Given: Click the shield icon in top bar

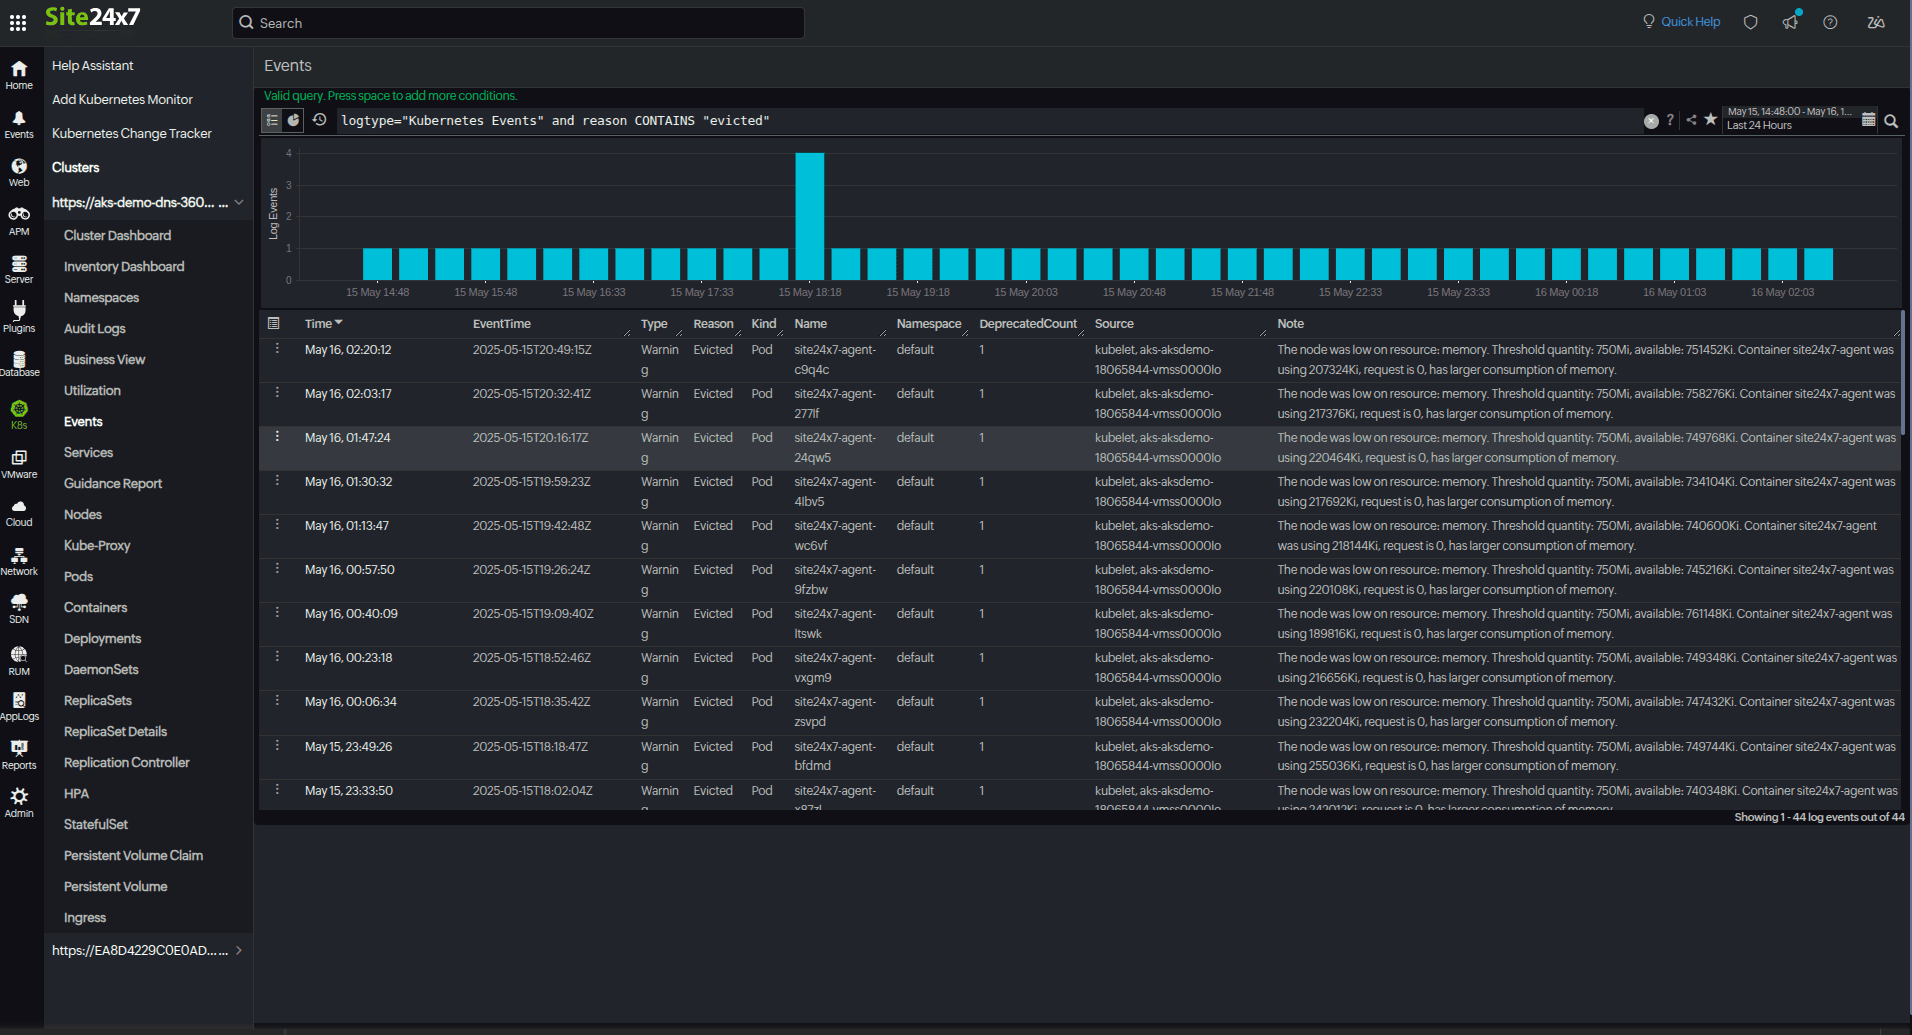Looking at the screenshot, I should coord(1750,22).
